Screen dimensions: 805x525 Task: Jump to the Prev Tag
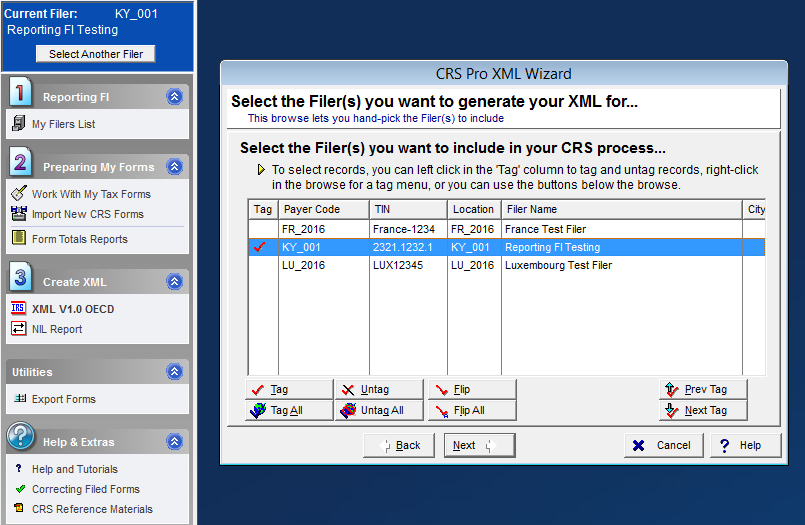tap(703, 390)
